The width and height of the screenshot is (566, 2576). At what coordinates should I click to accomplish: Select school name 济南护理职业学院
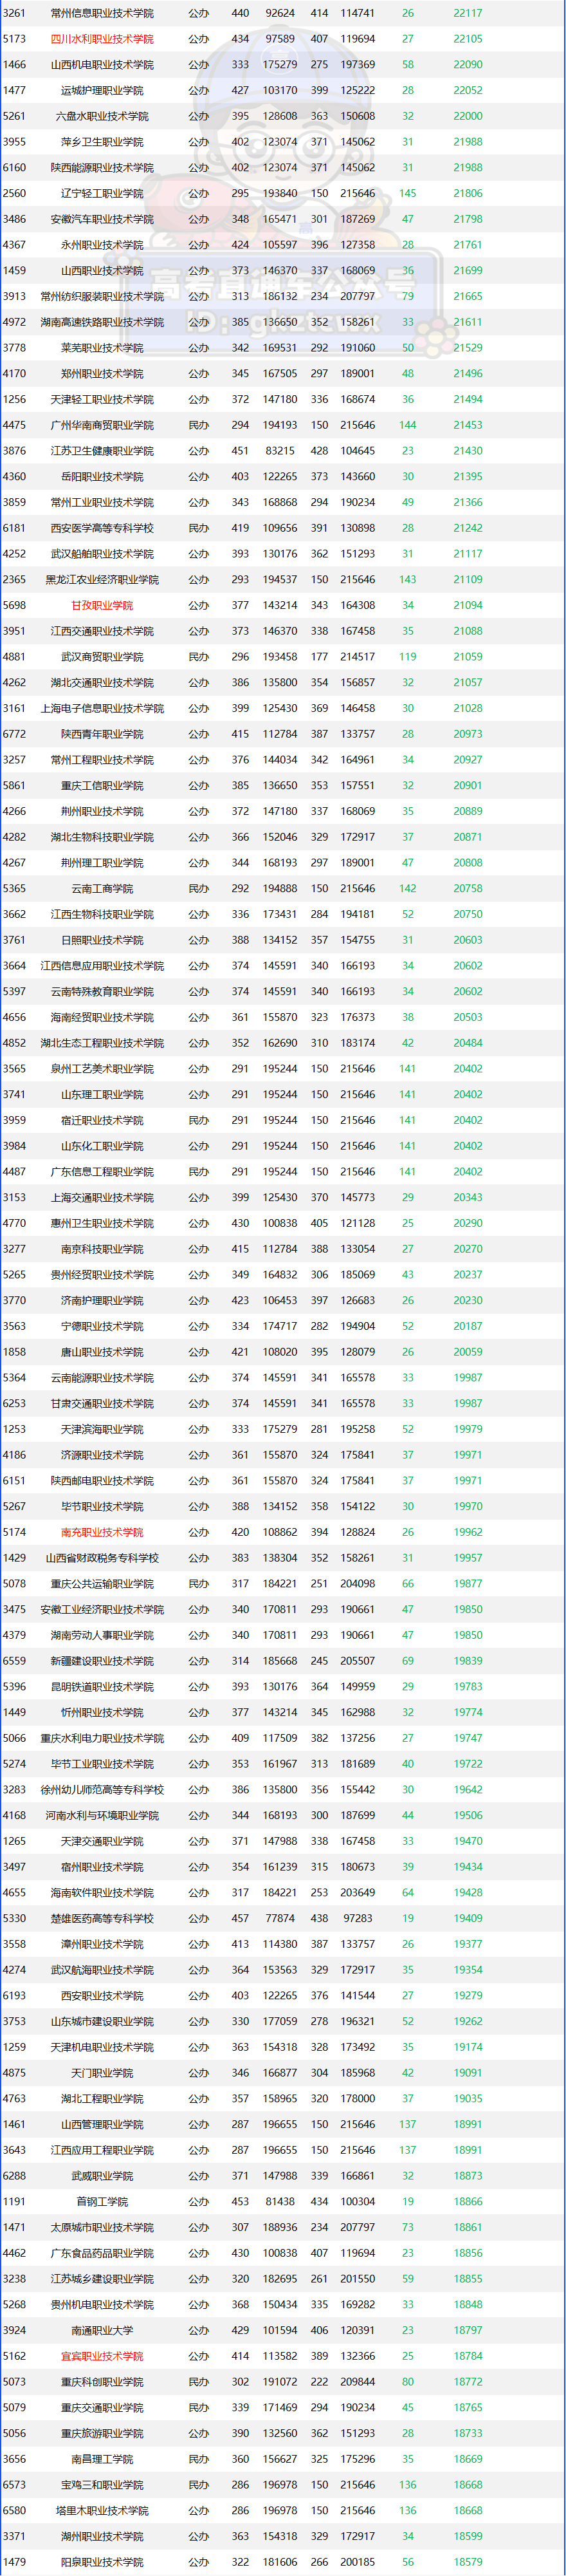[102, 1300]
